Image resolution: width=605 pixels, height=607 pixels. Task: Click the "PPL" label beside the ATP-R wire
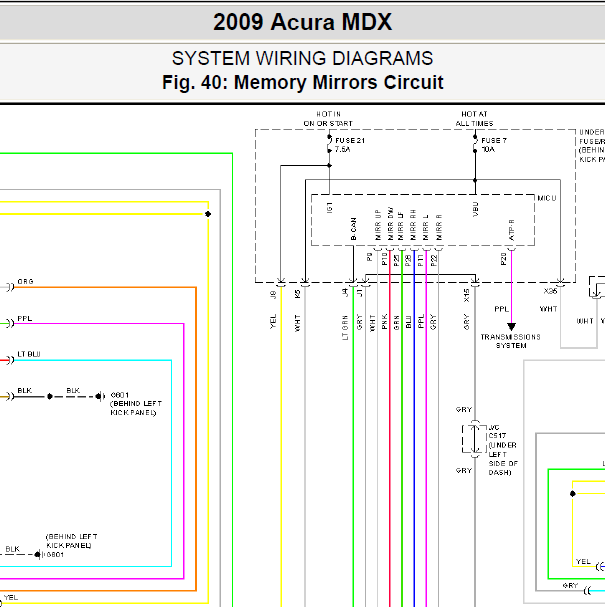click(501, 309)
